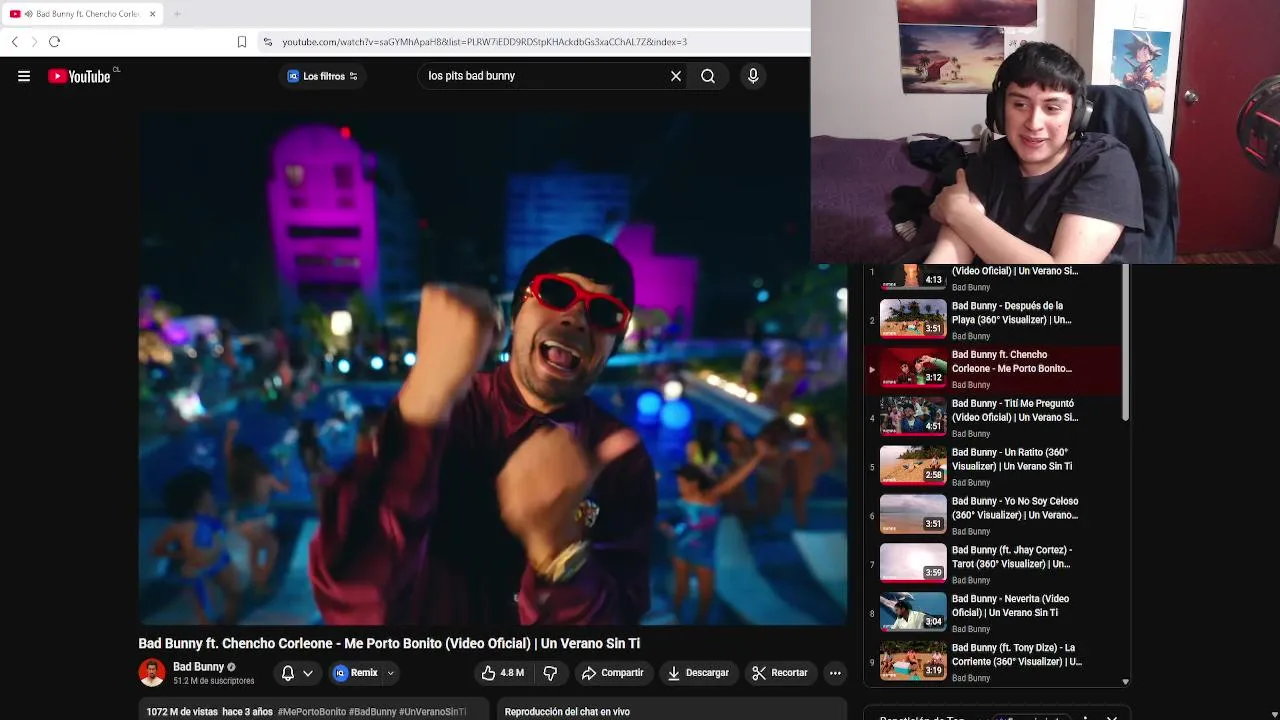Open a new browser tab with plus
1280x720 pixels.
pos(177,14)
